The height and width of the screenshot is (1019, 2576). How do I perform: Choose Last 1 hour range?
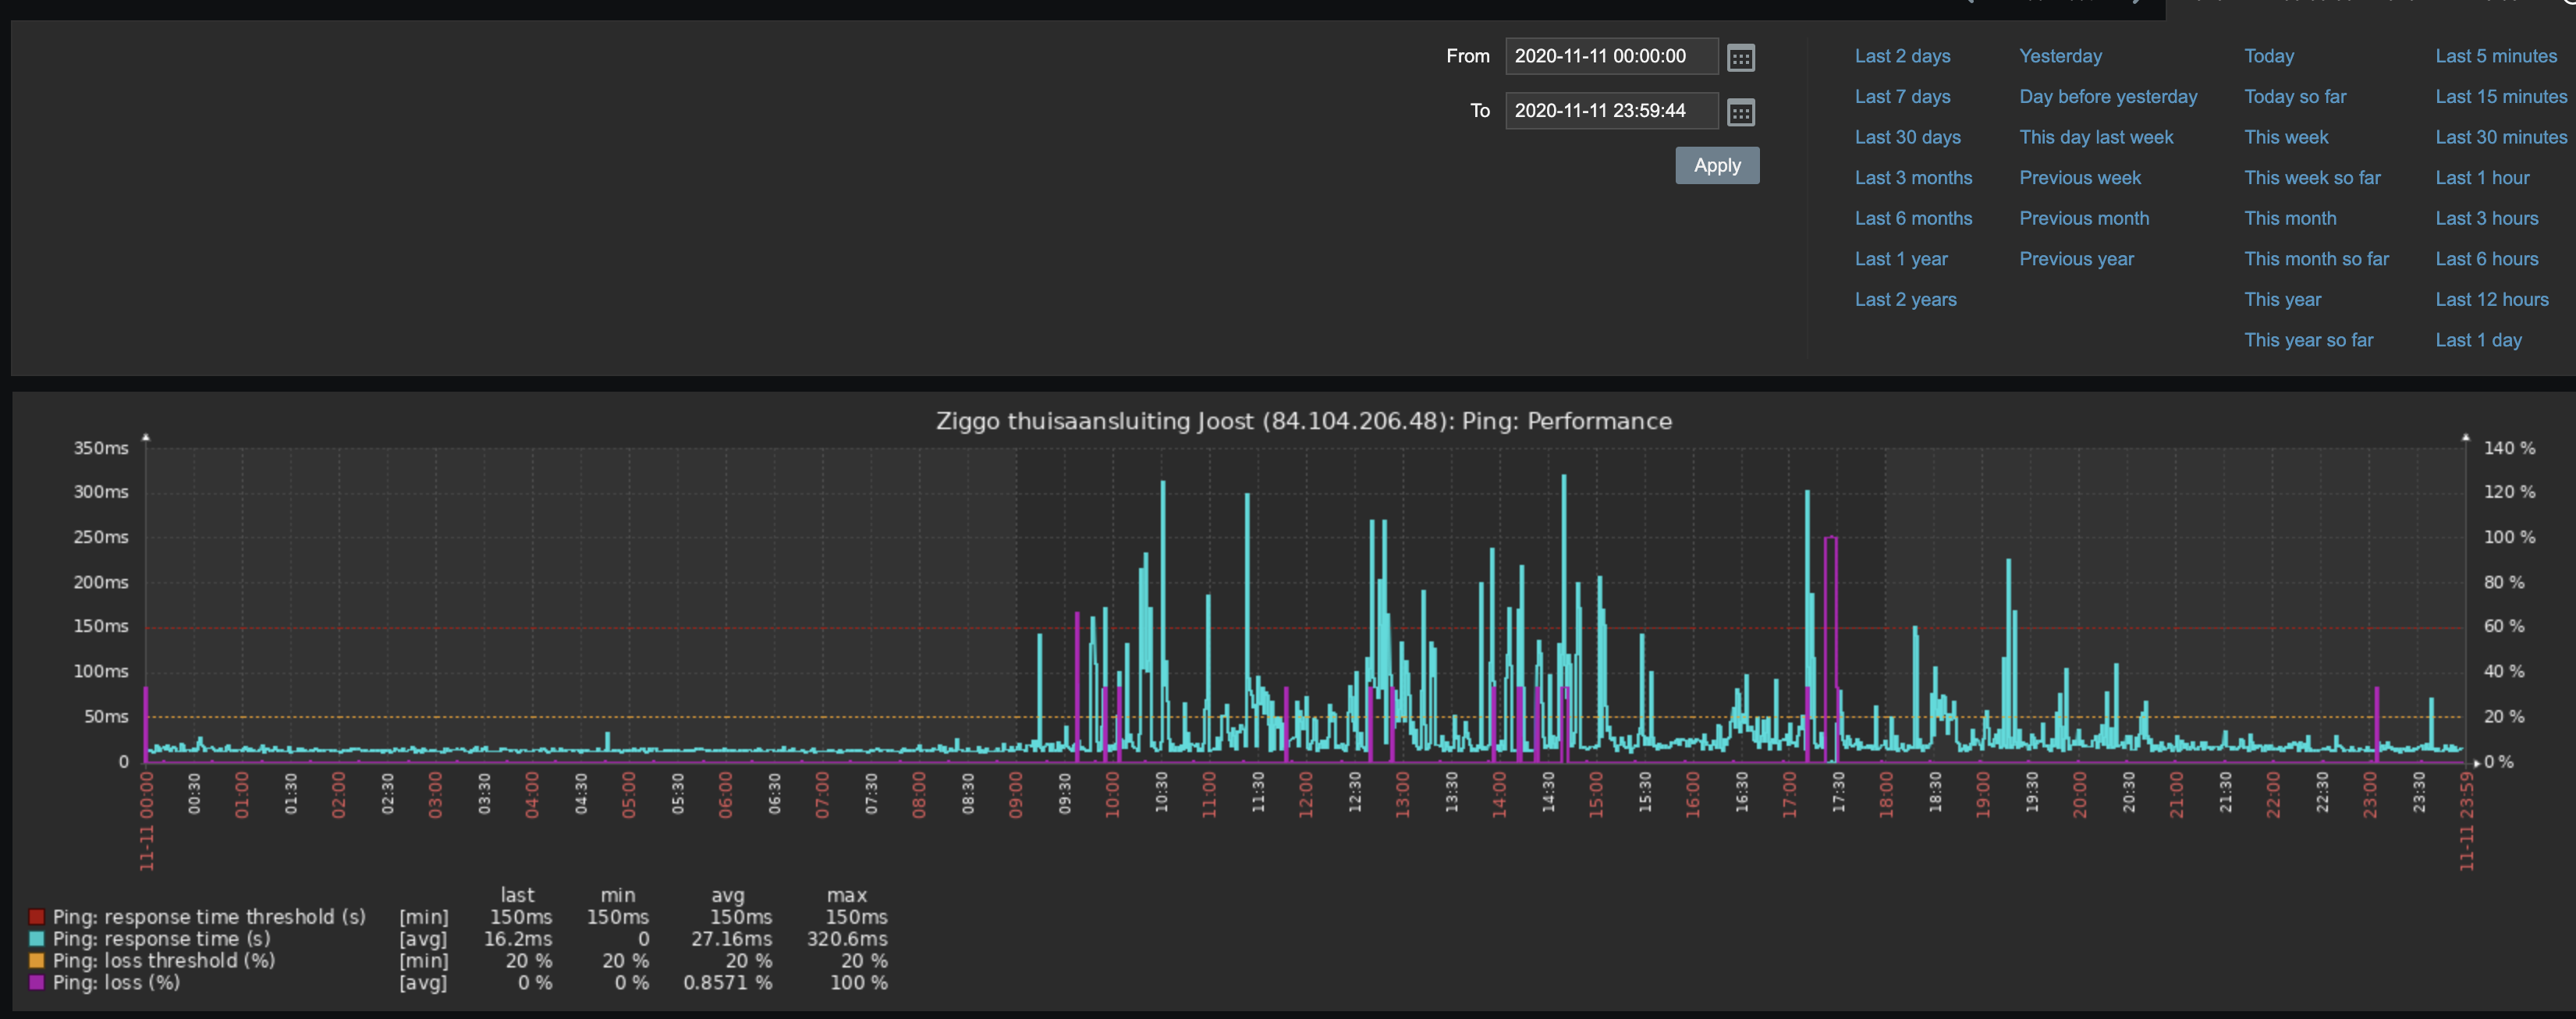tap(2481, 178)
